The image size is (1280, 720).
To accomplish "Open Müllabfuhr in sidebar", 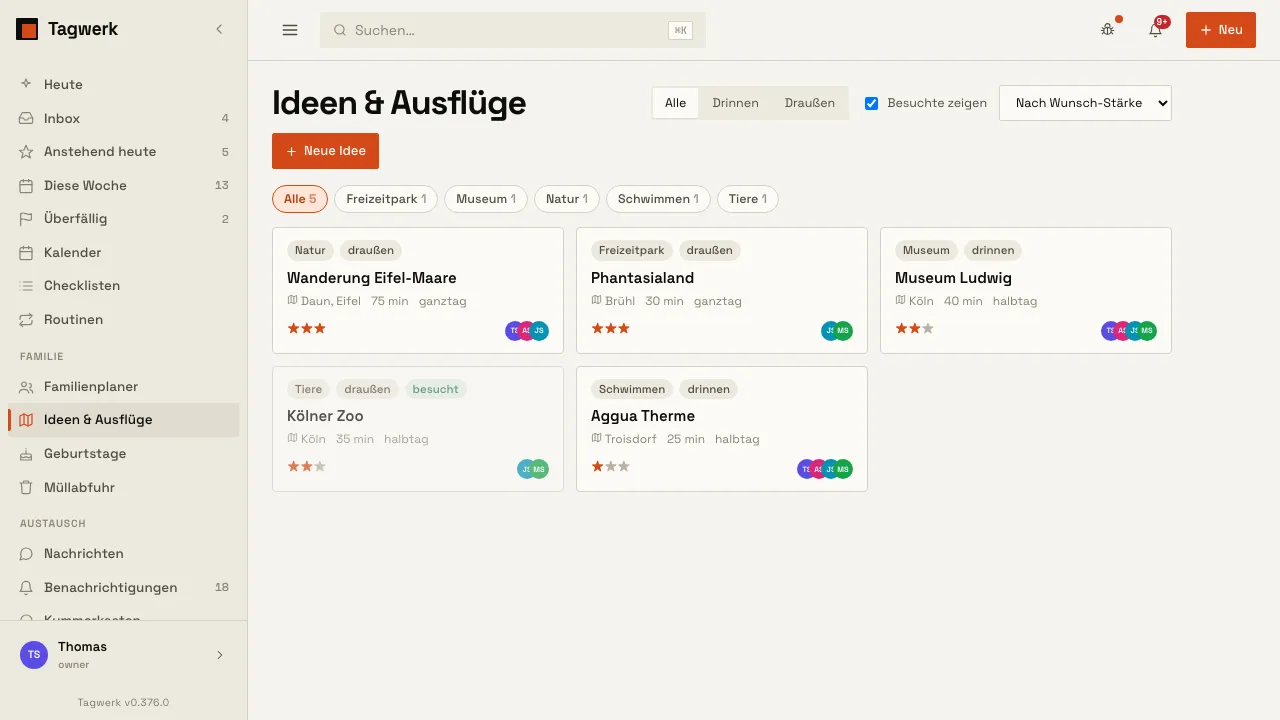I will click(124, 488).
